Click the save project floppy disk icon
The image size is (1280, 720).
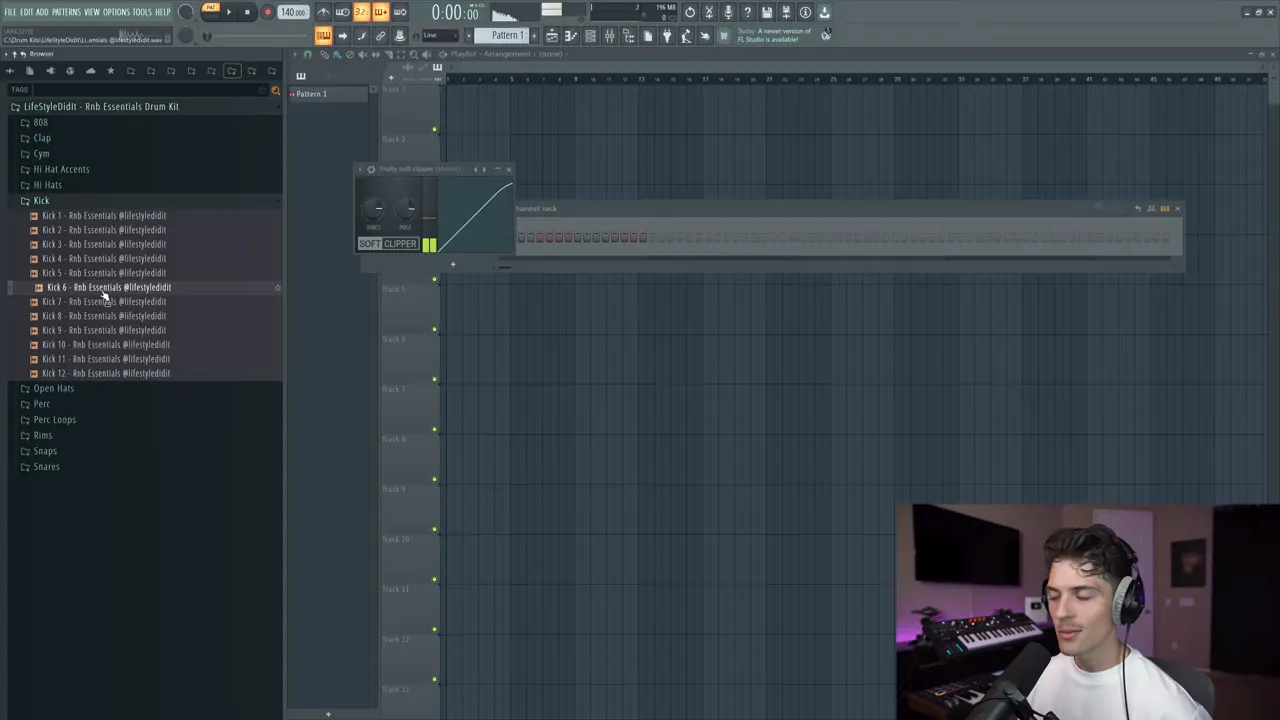tap(766, 12)
